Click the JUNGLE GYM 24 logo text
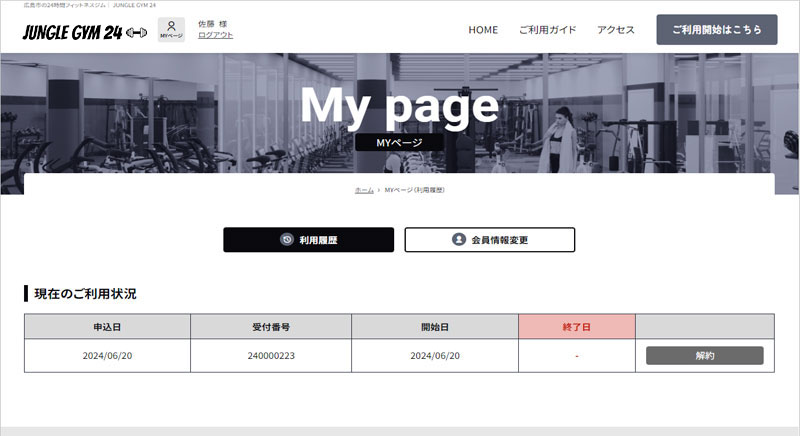 [x=72, y=32]
